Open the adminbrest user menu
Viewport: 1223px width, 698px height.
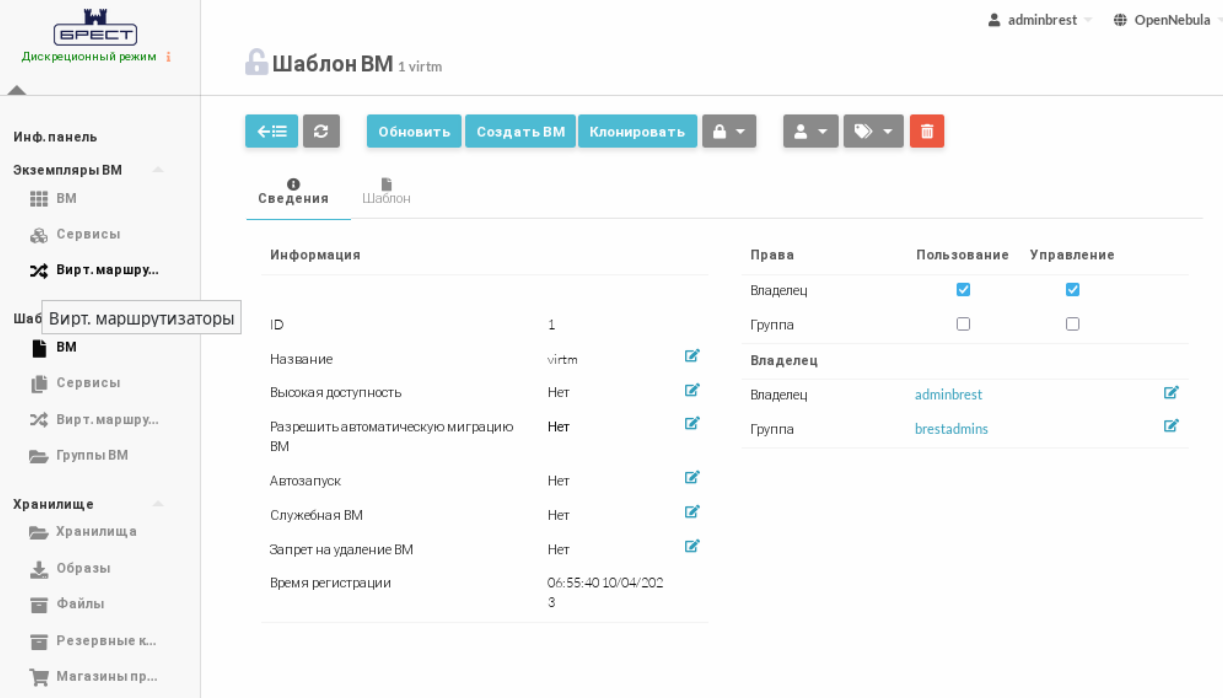(x=1039, y=20)
